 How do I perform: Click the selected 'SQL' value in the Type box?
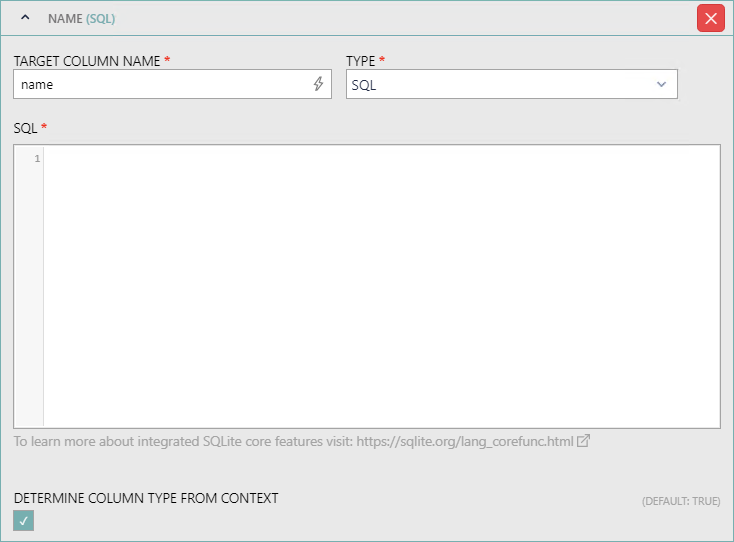coord(364,85)
